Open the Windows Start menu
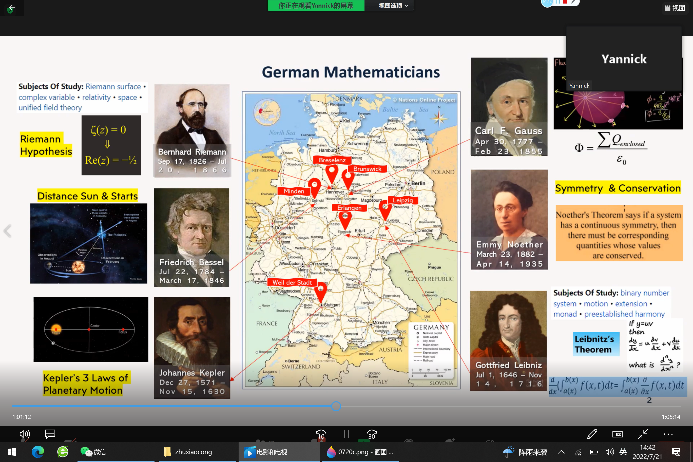Viewport: 693px width, 462px height. click(12, 452)
